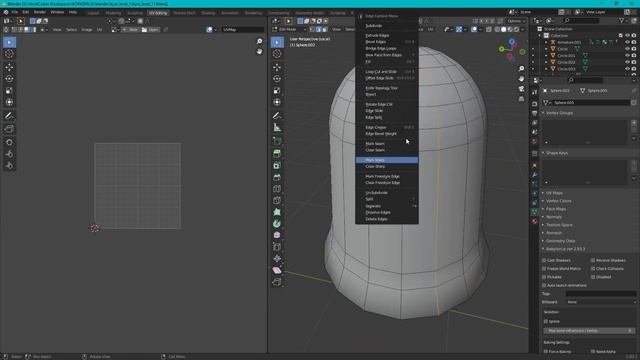
Task: Hide Circle.001 with its eye icon
Action: (627, 56)
